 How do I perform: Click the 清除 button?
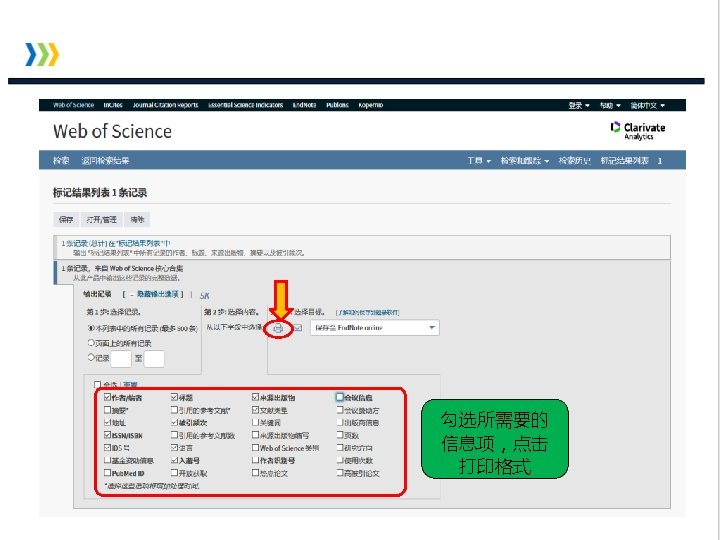[x=137, y=219]
